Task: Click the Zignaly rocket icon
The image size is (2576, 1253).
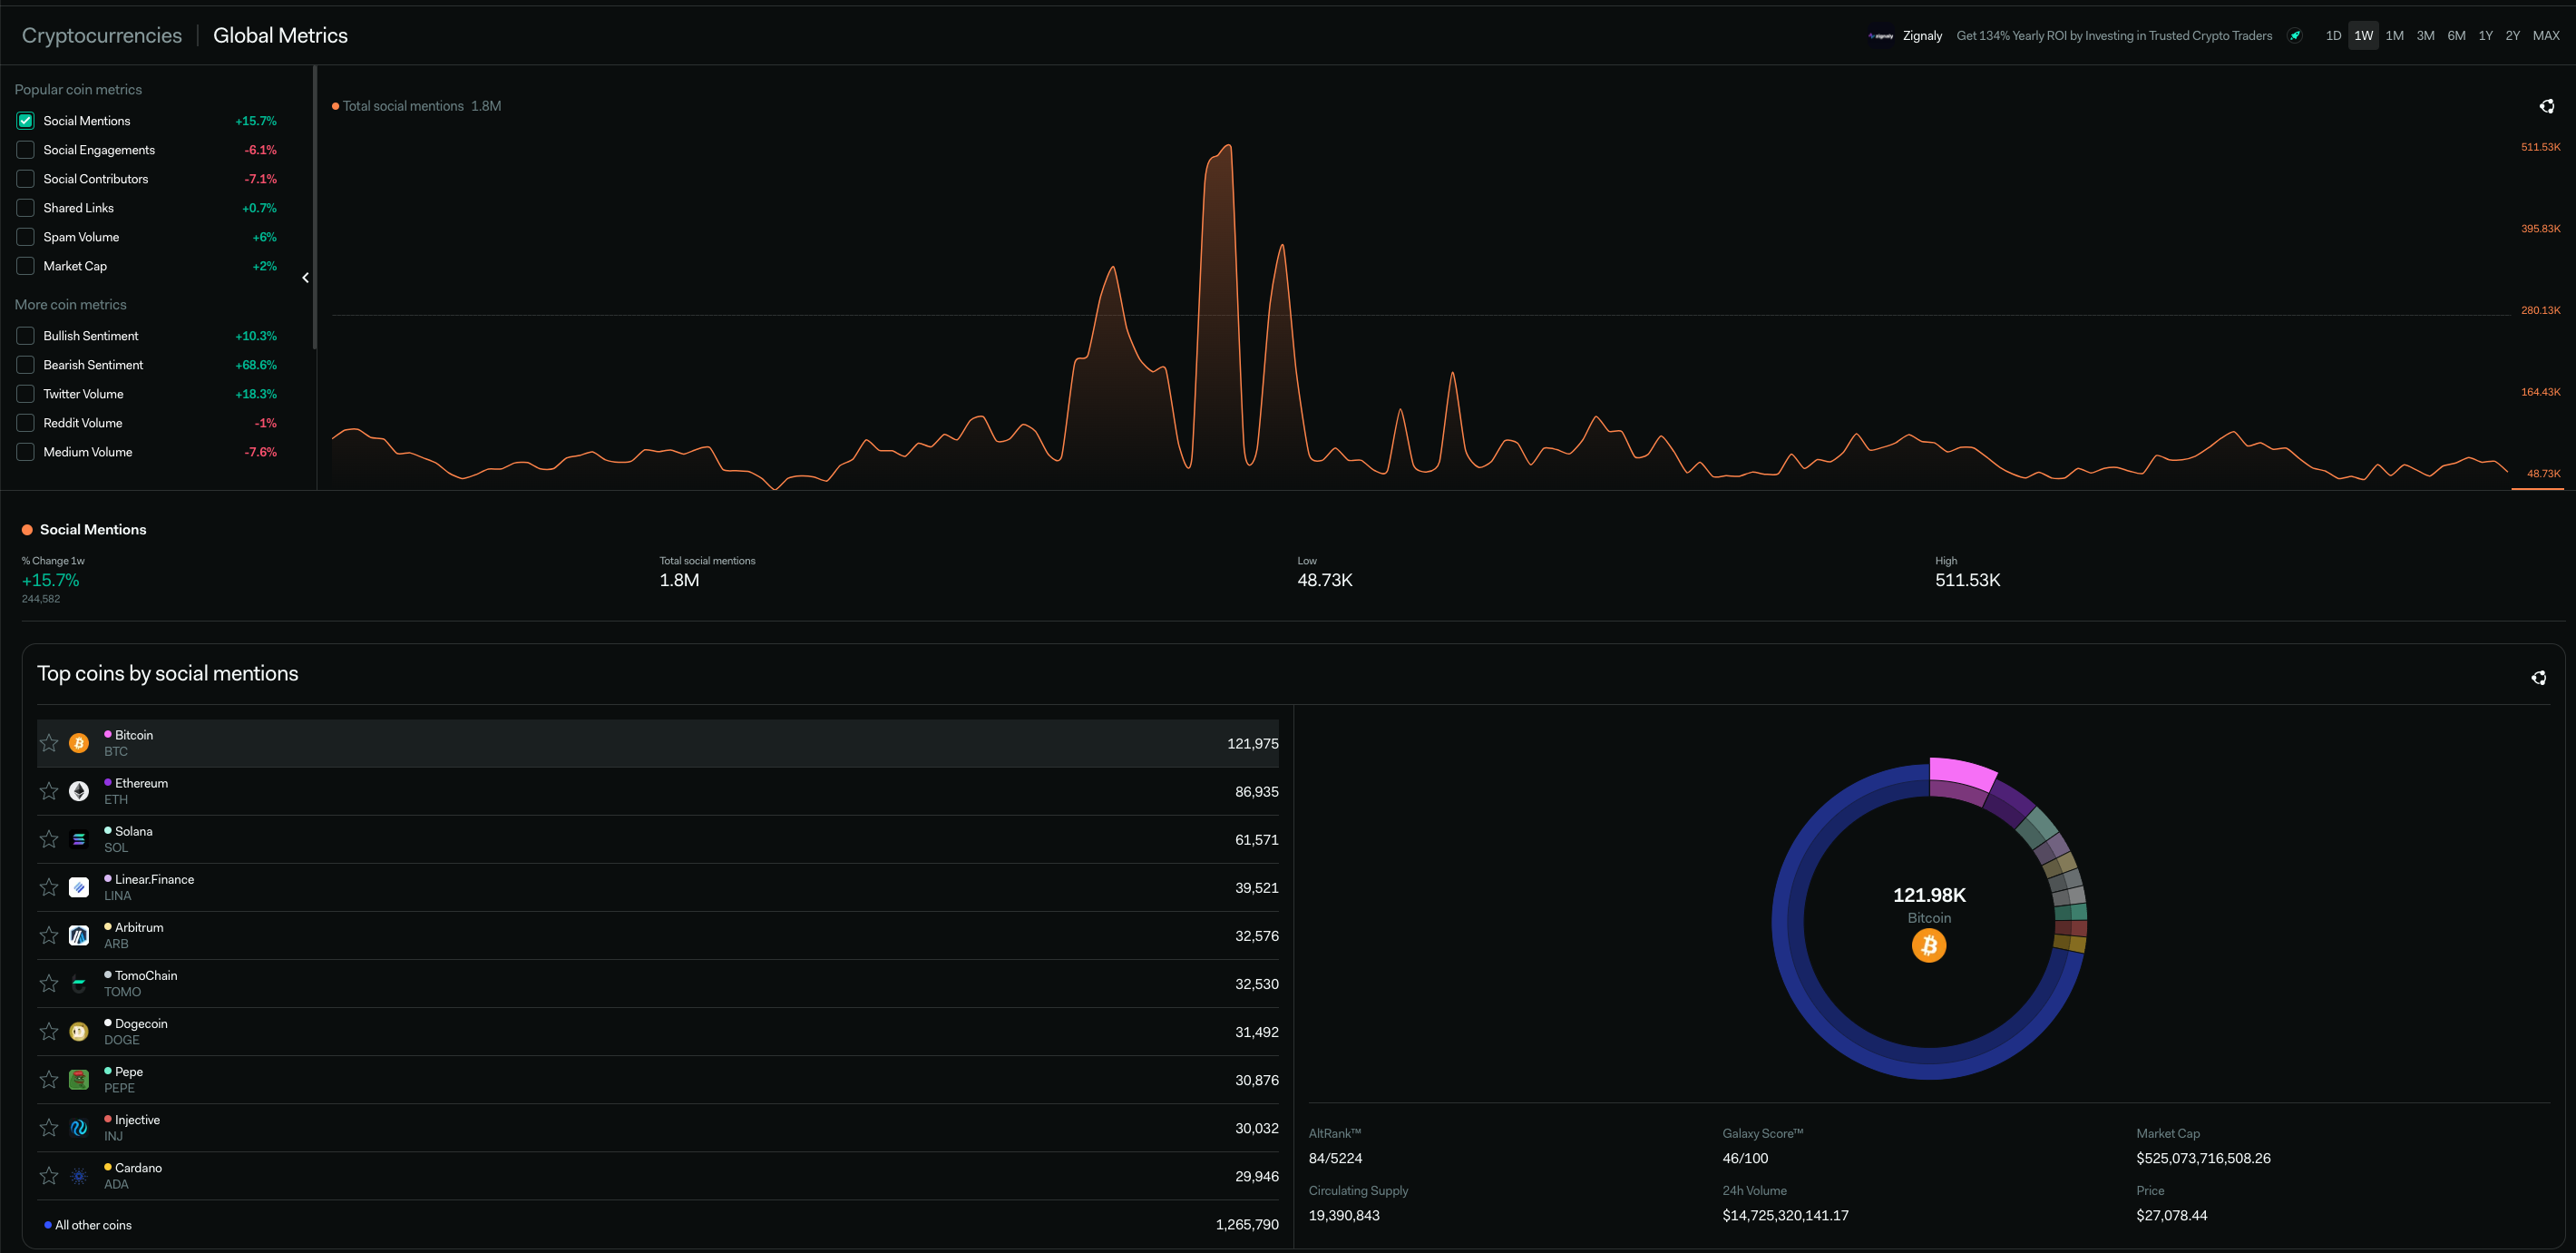Action: 2295,36
